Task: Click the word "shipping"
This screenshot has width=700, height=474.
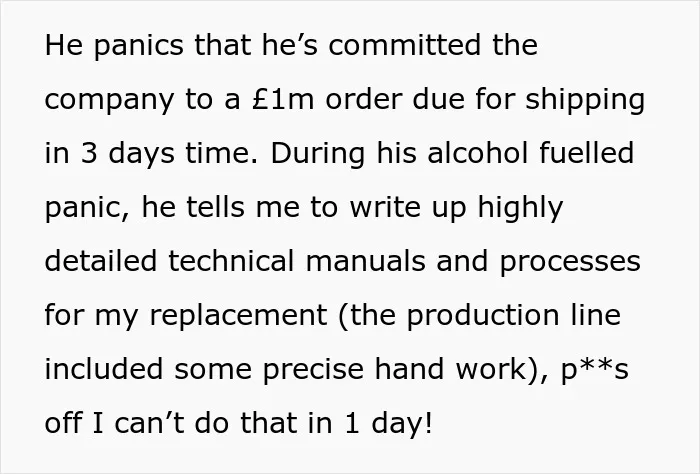Action: [585, 101]
